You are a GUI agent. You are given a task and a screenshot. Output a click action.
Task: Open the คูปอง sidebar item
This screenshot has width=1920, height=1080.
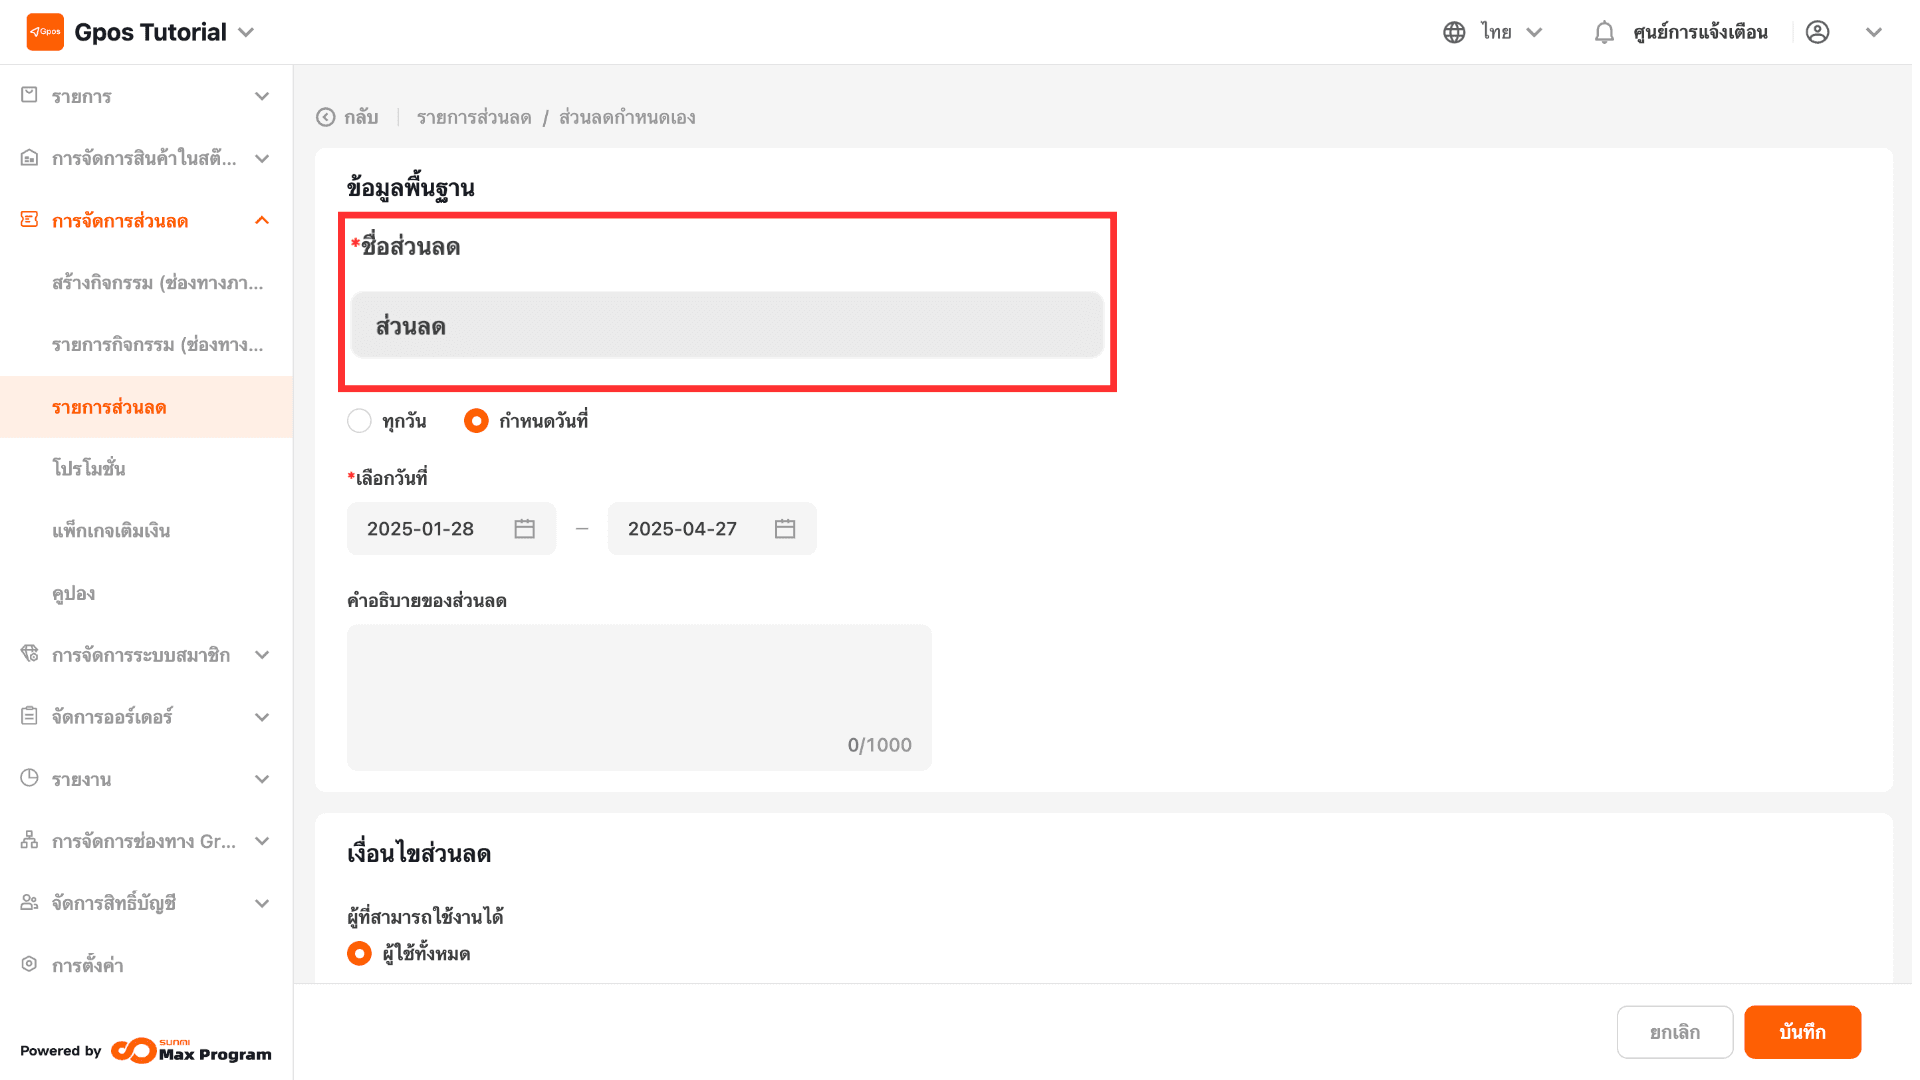pos(74,593)
